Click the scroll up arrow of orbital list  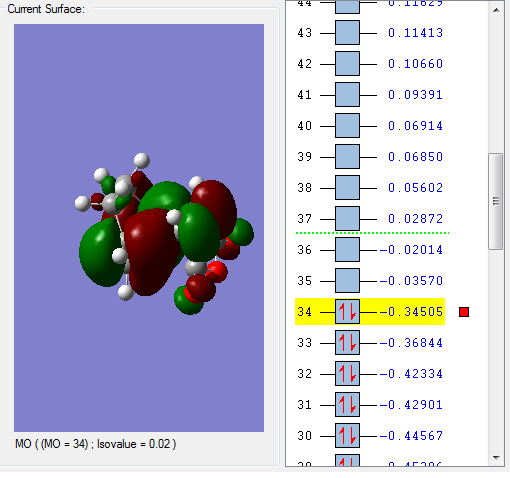click(496, 10)
